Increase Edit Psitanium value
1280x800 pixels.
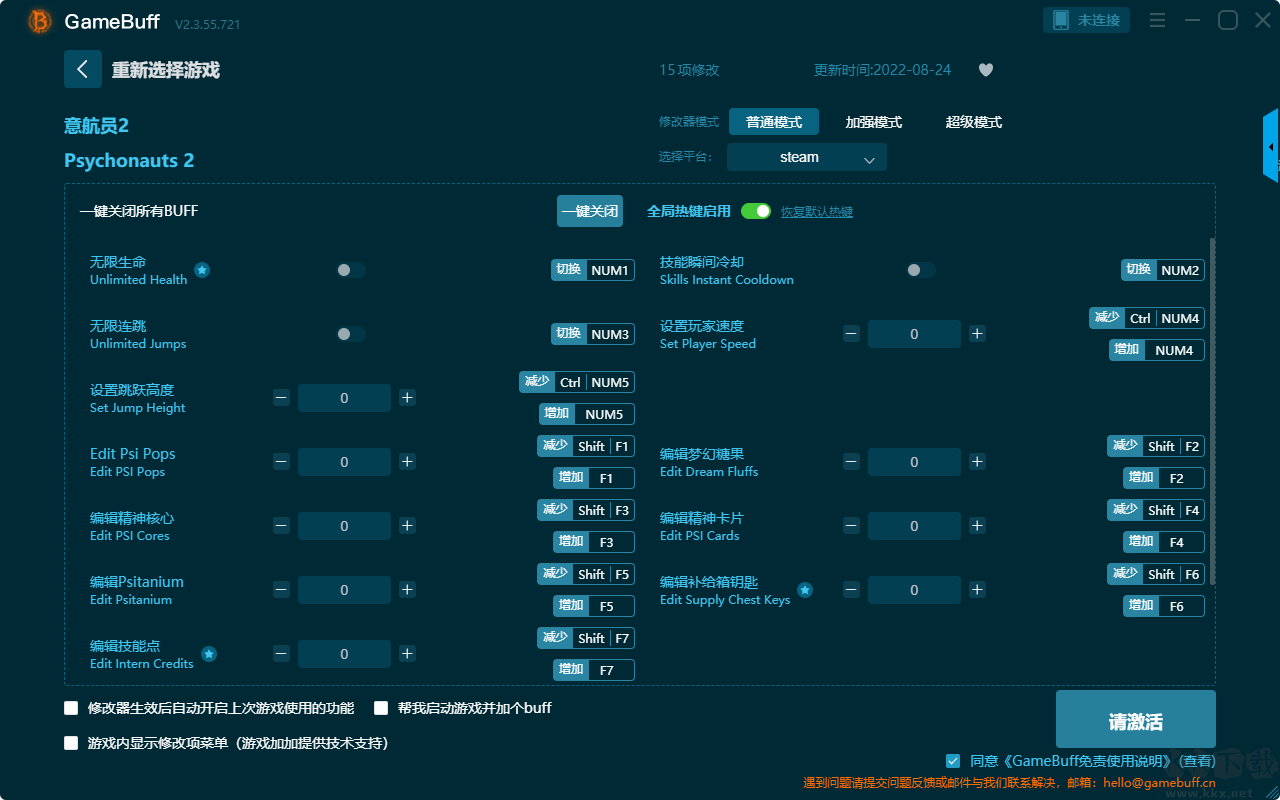(407, 590)
